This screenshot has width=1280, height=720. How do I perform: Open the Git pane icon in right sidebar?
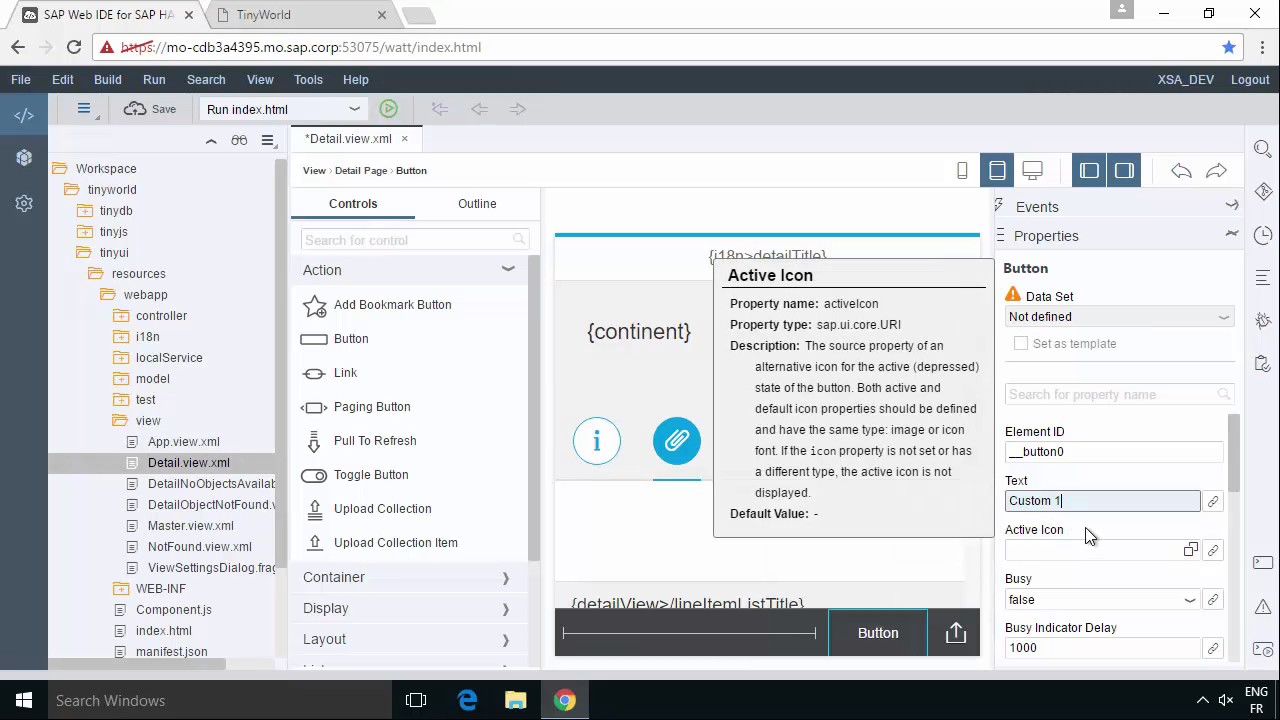point(1263,192)
